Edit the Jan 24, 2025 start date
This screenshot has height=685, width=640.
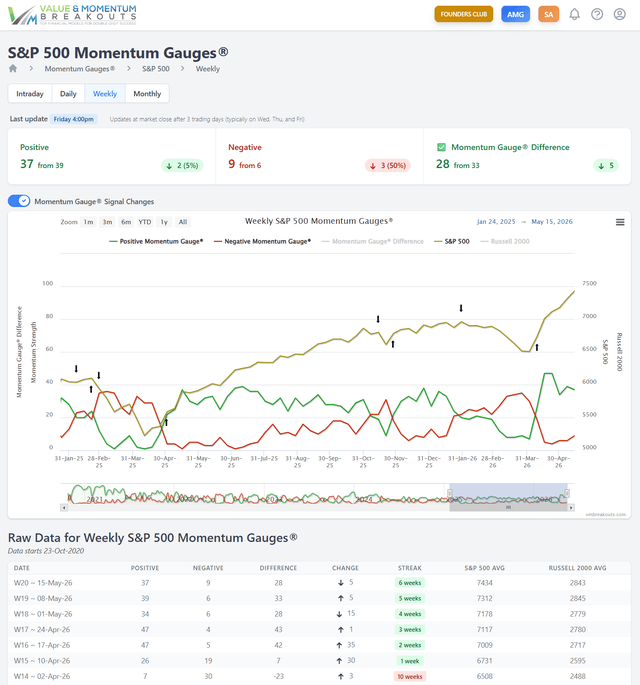(x=496, y=221)
